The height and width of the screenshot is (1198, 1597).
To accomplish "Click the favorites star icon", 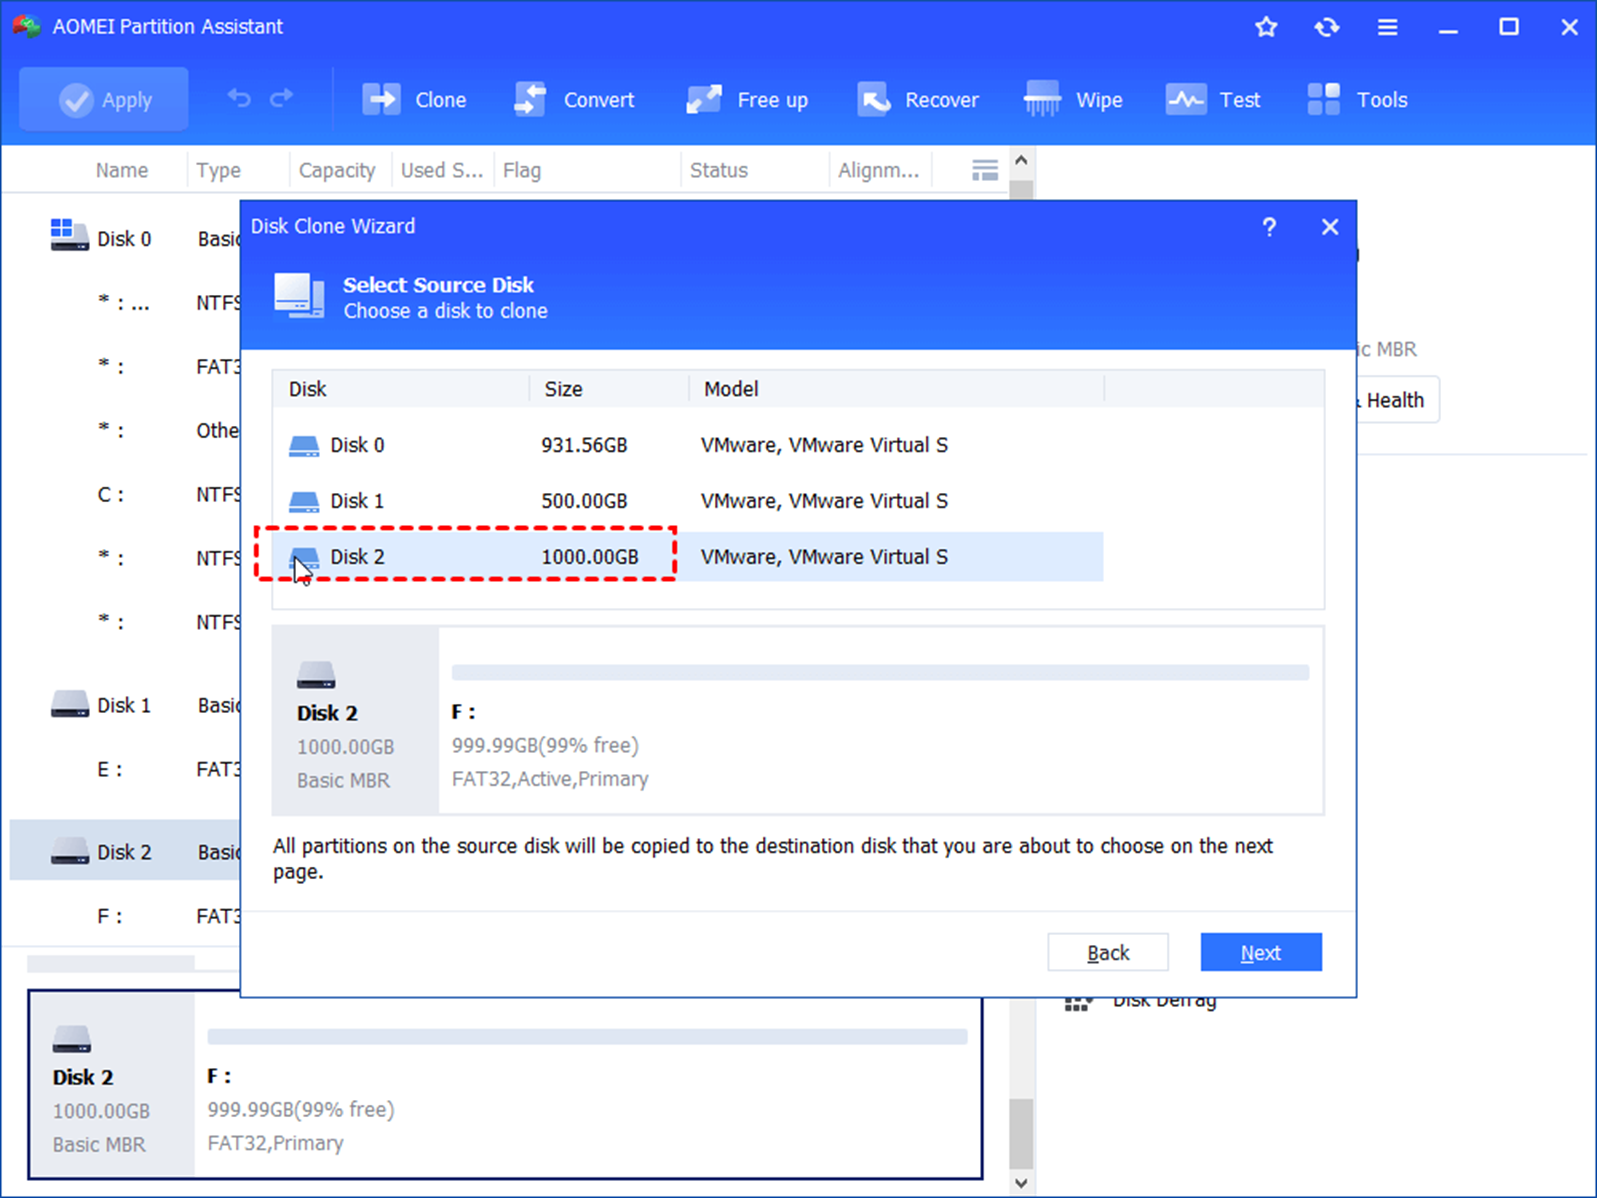I will click(x=1266, y=27).
